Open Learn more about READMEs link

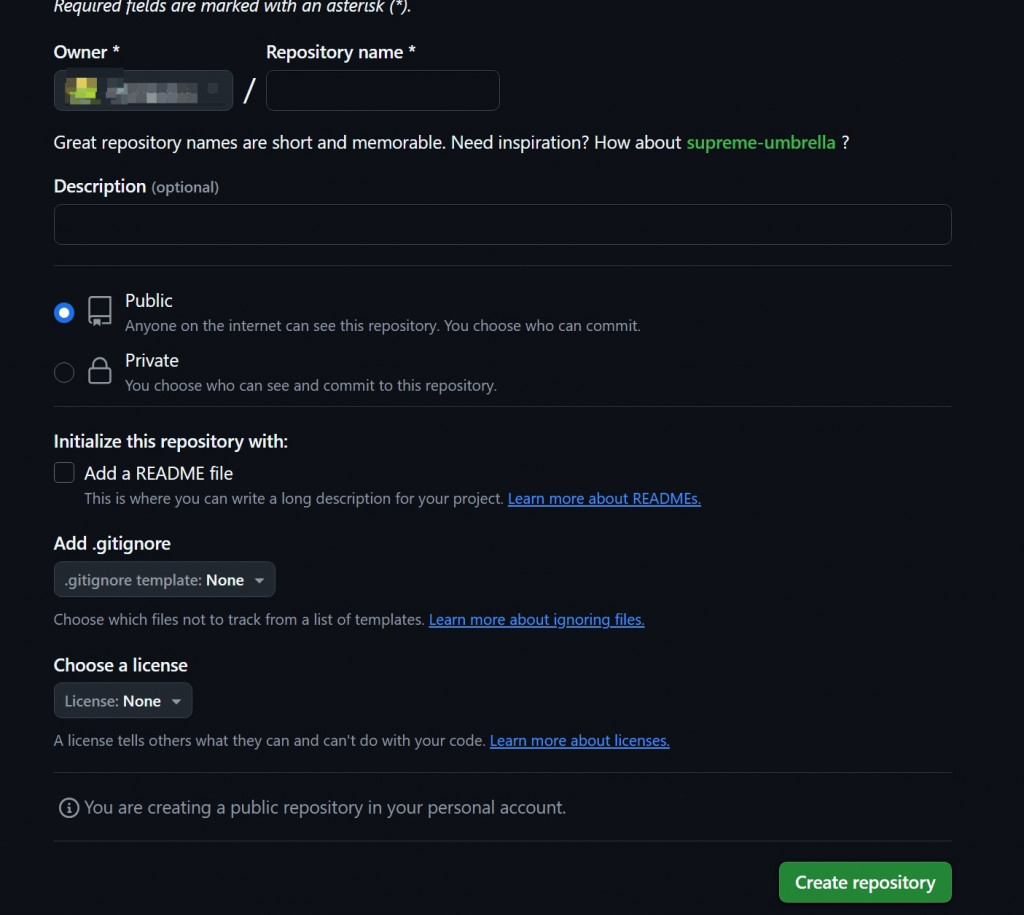[x=604, y=498]
